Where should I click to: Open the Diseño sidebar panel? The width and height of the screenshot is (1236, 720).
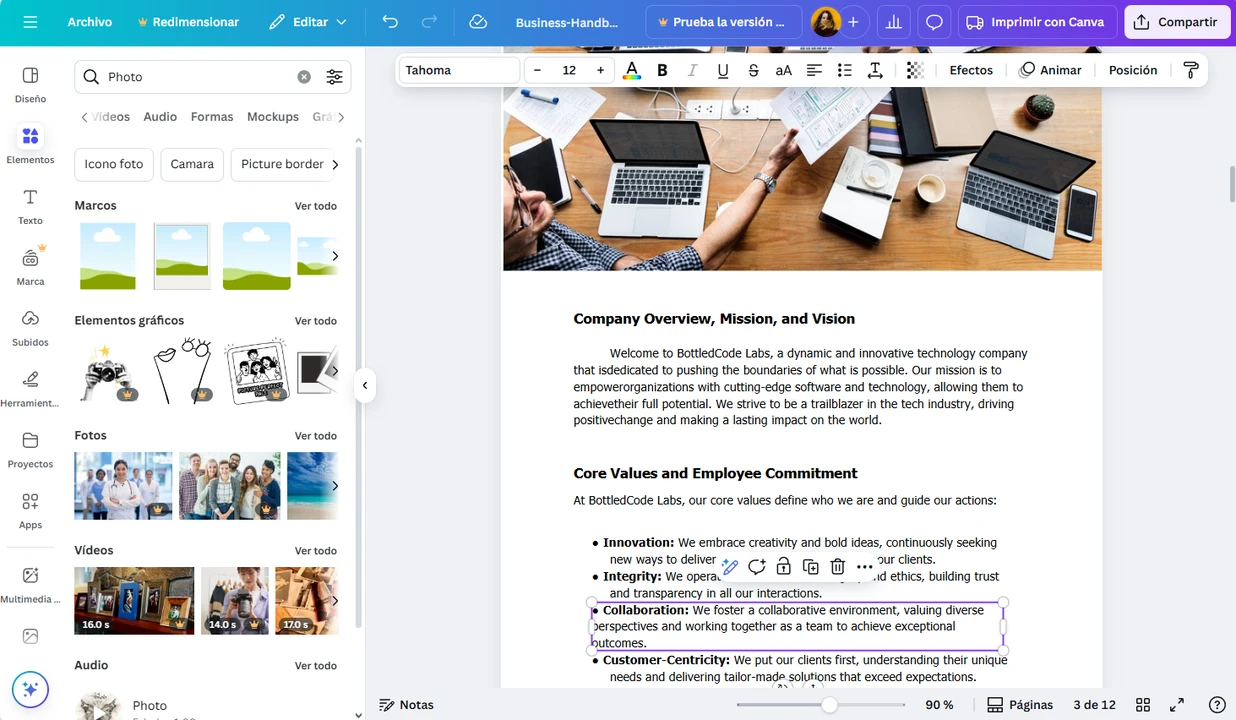tap(30, 85)
